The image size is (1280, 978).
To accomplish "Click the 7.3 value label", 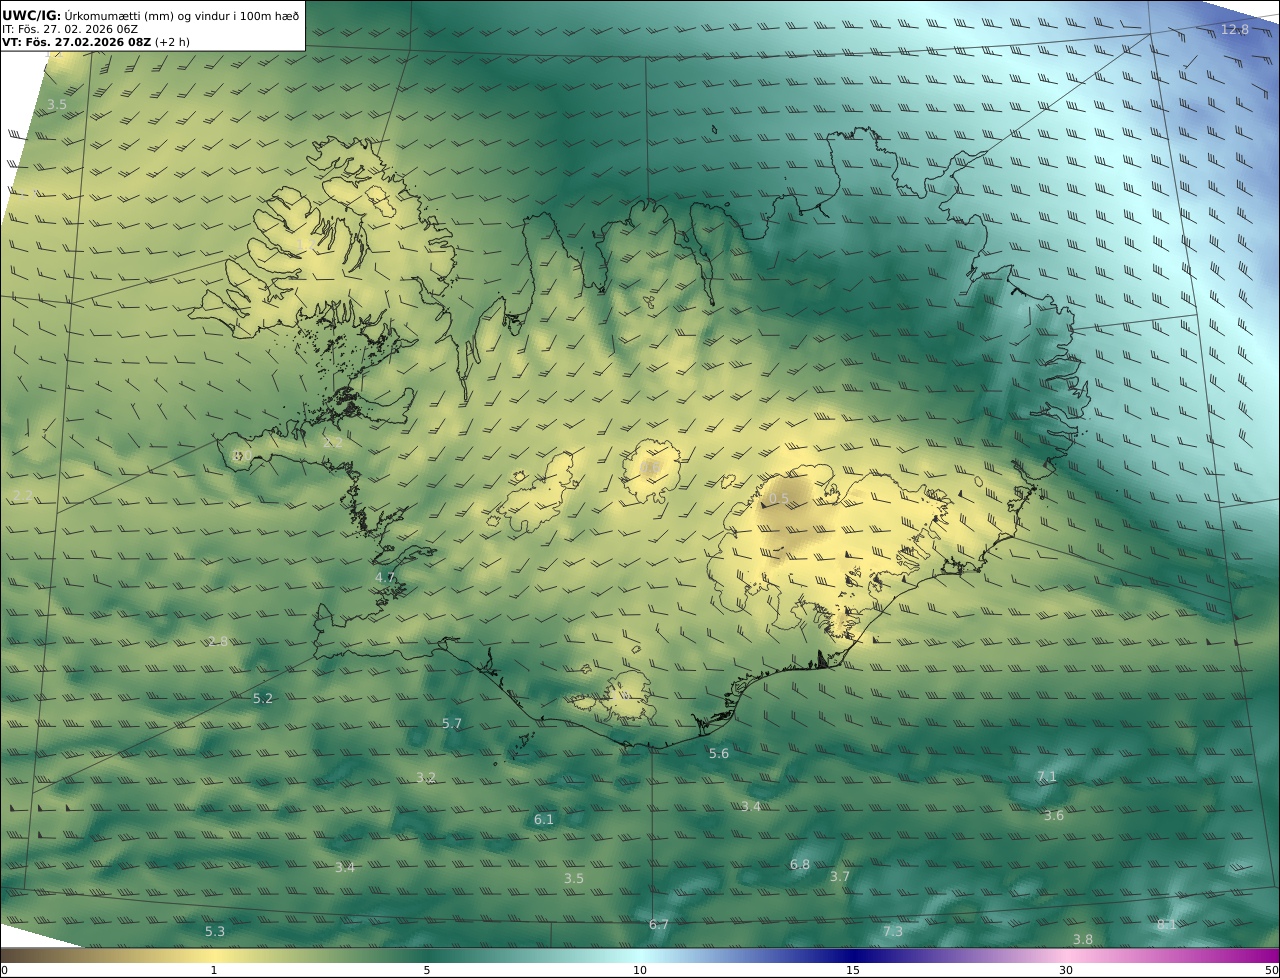I will pyautogui.click(x=892, y=931).
